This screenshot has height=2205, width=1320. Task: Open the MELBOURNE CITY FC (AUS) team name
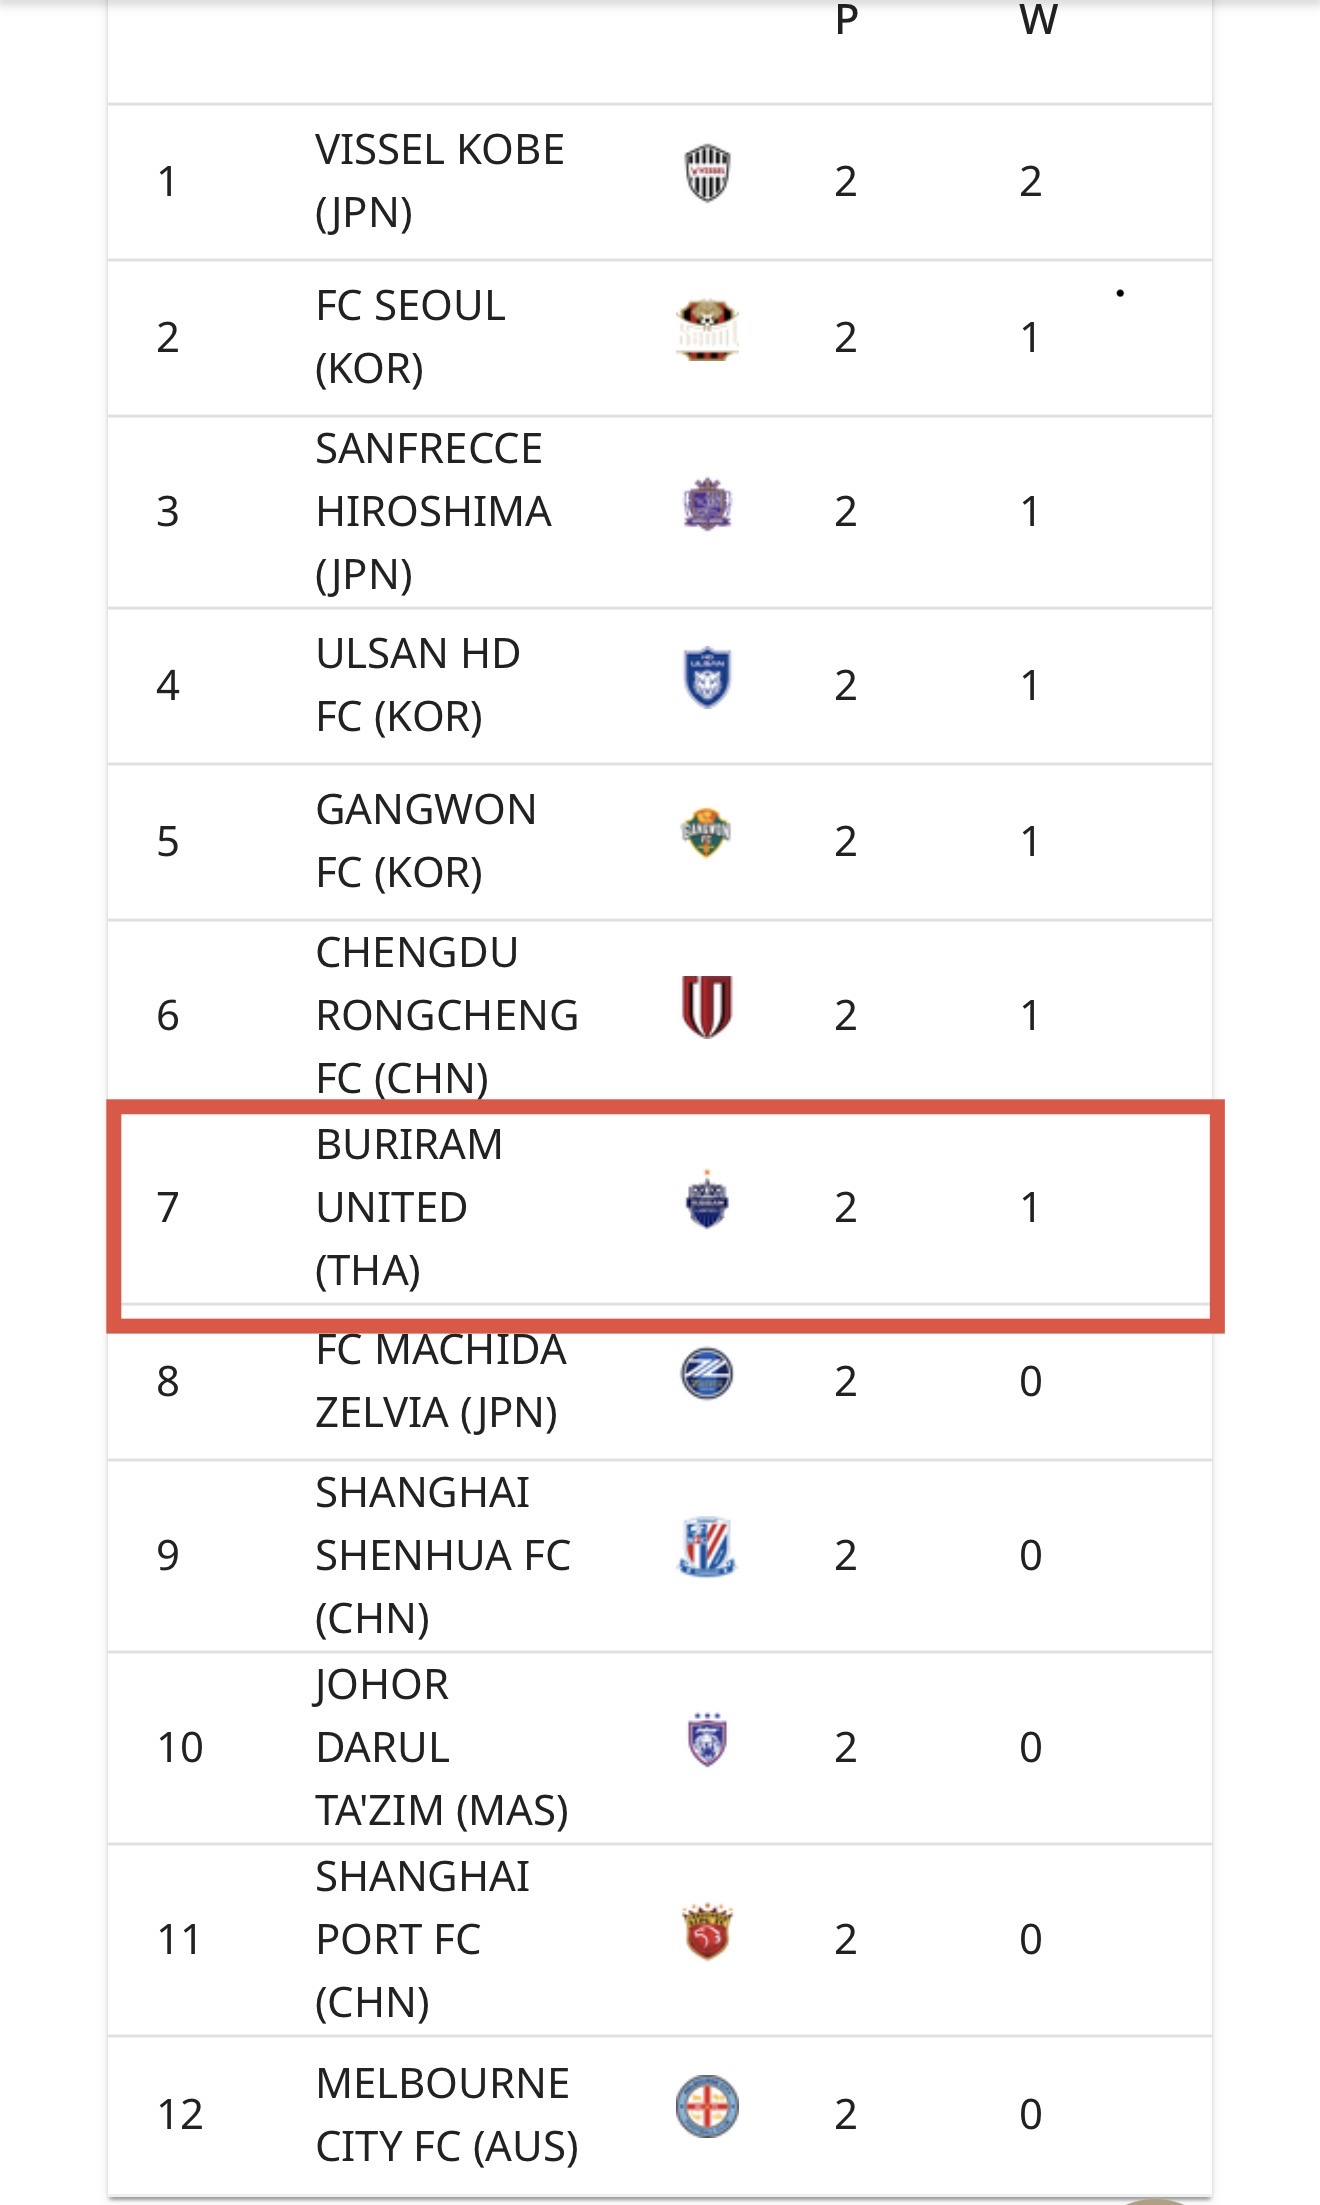click(x=446, y=2115)
